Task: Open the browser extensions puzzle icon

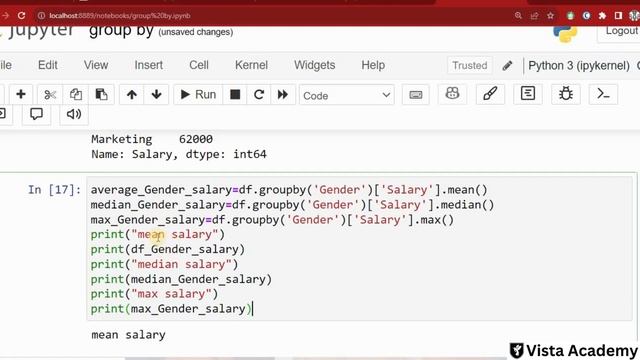Action: point(602,16)
